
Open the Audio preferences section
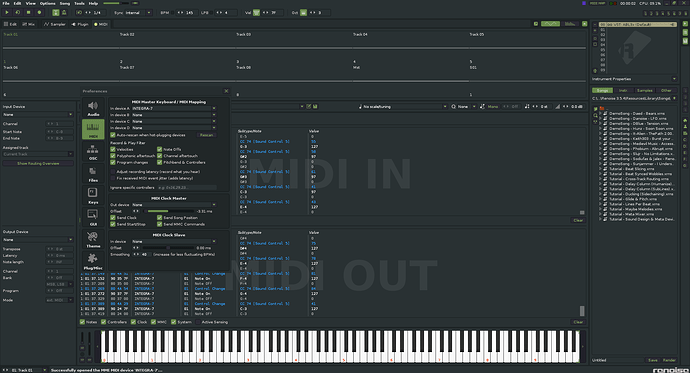coord(93,108)
